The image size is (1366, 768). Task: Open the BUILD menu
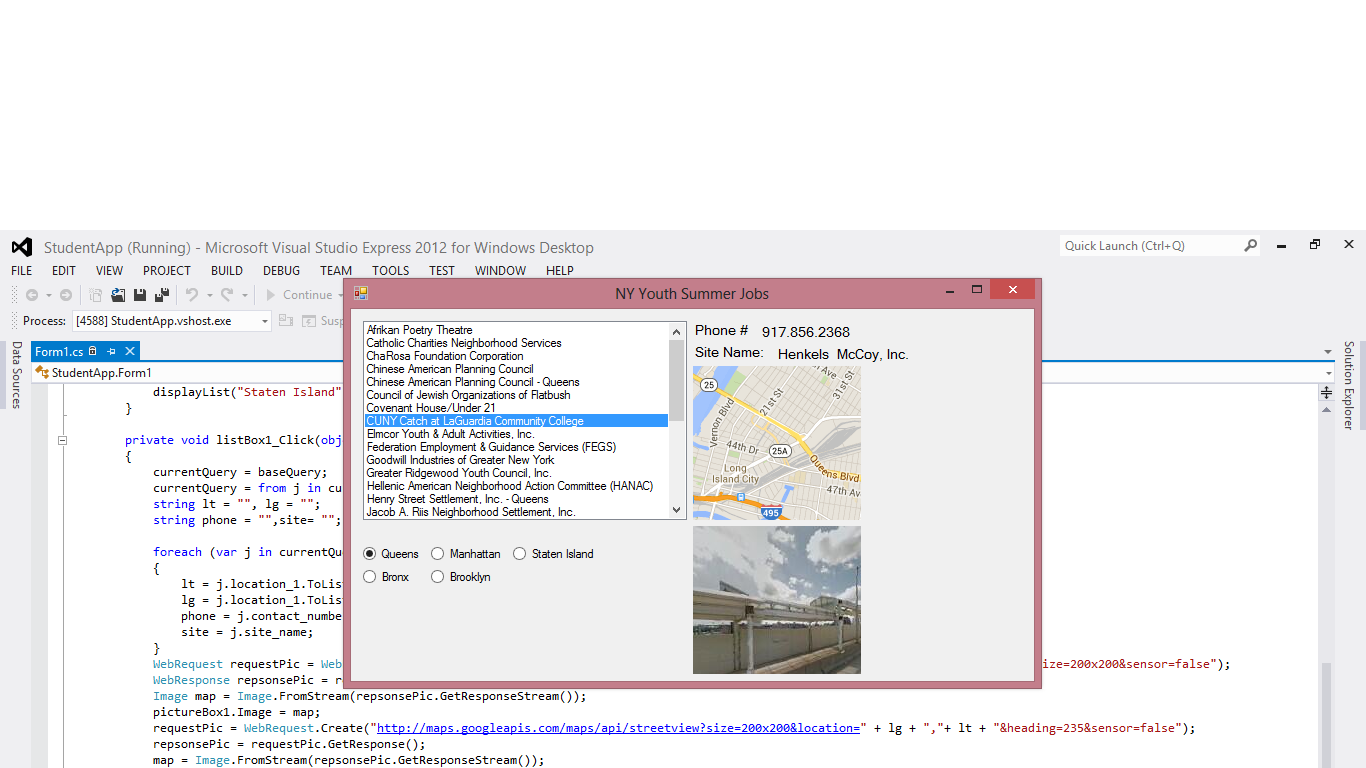227,271
